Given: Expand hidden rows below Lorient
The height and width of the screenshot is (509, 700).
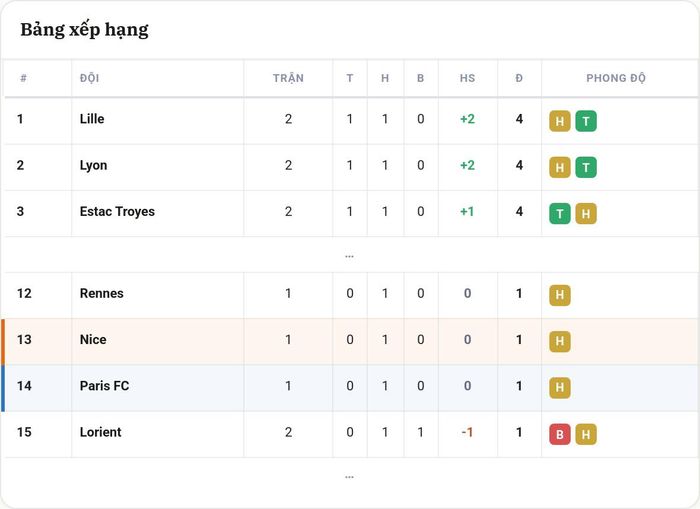Looking at the screenshot, I should (x=350, y=476).
